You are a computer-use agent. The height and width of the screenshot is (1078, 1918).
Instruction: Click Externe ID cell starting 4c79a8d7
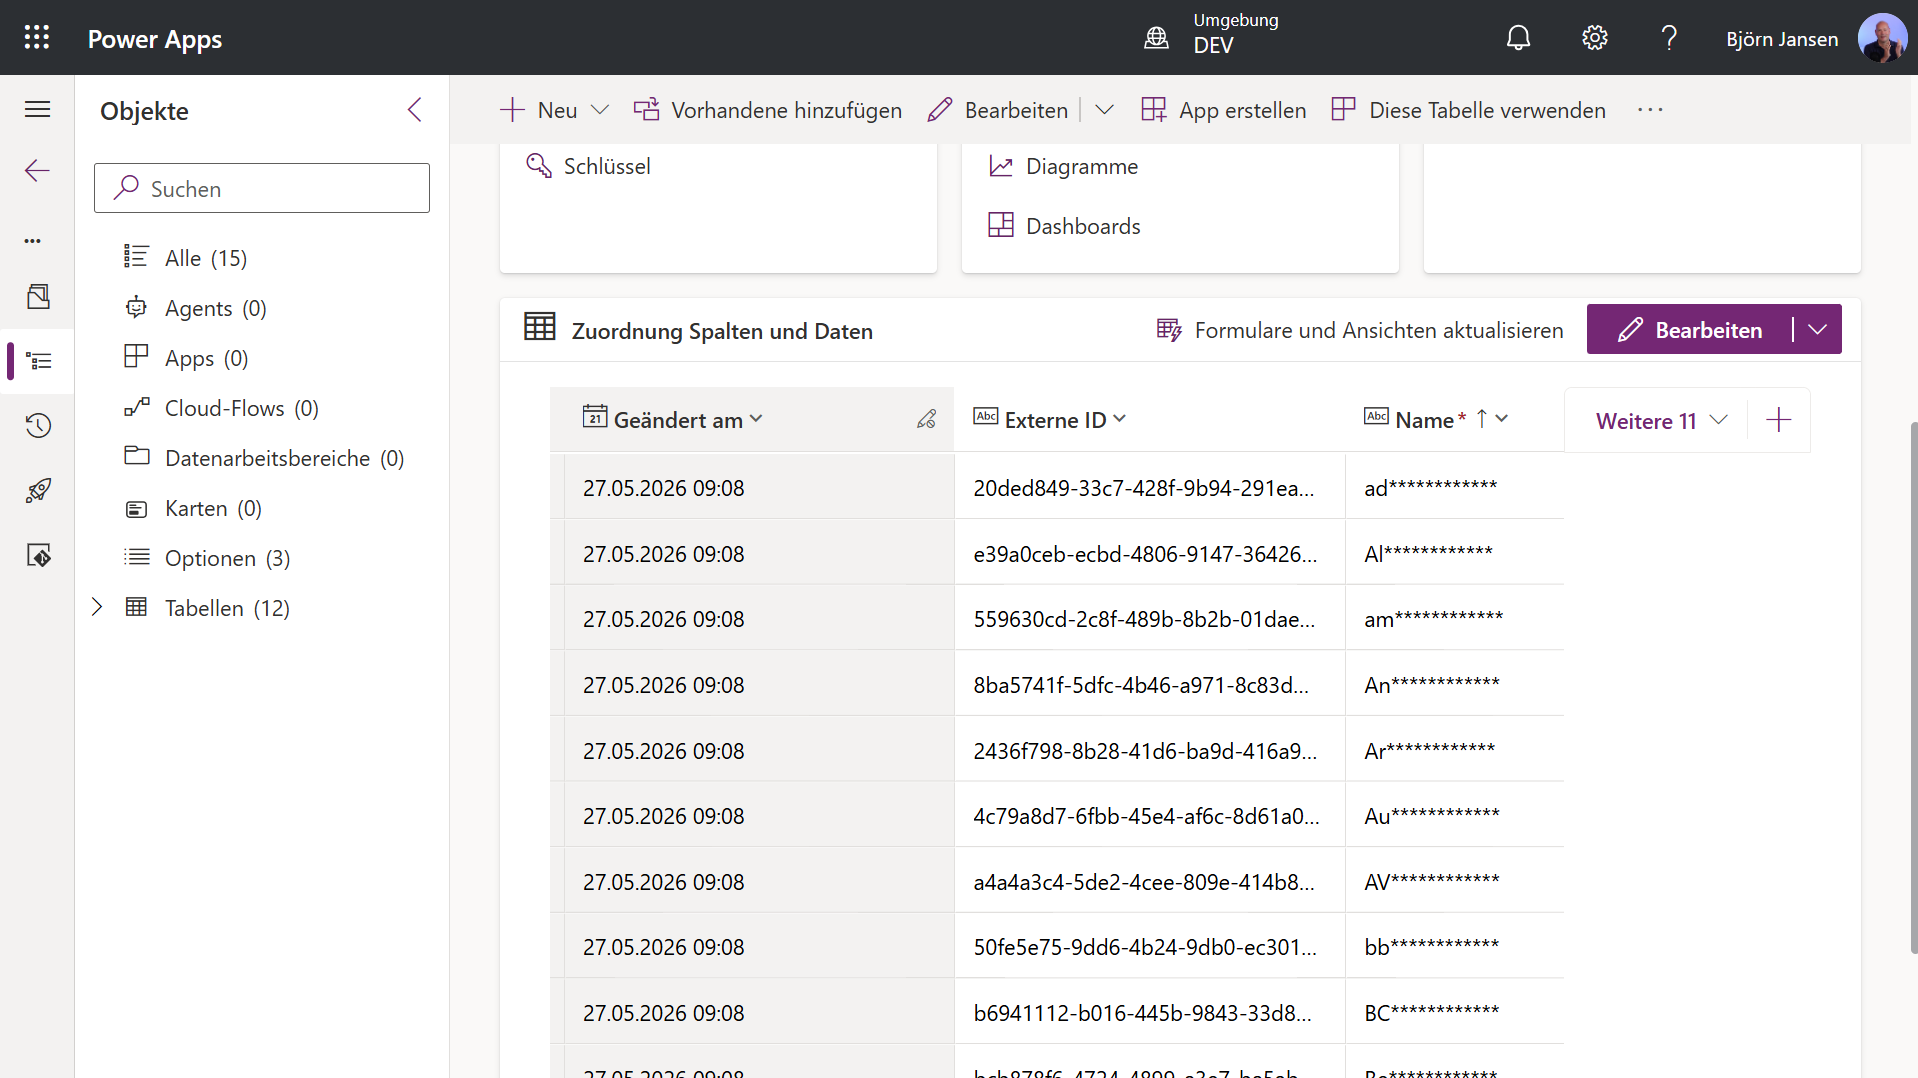[1150, 816]
